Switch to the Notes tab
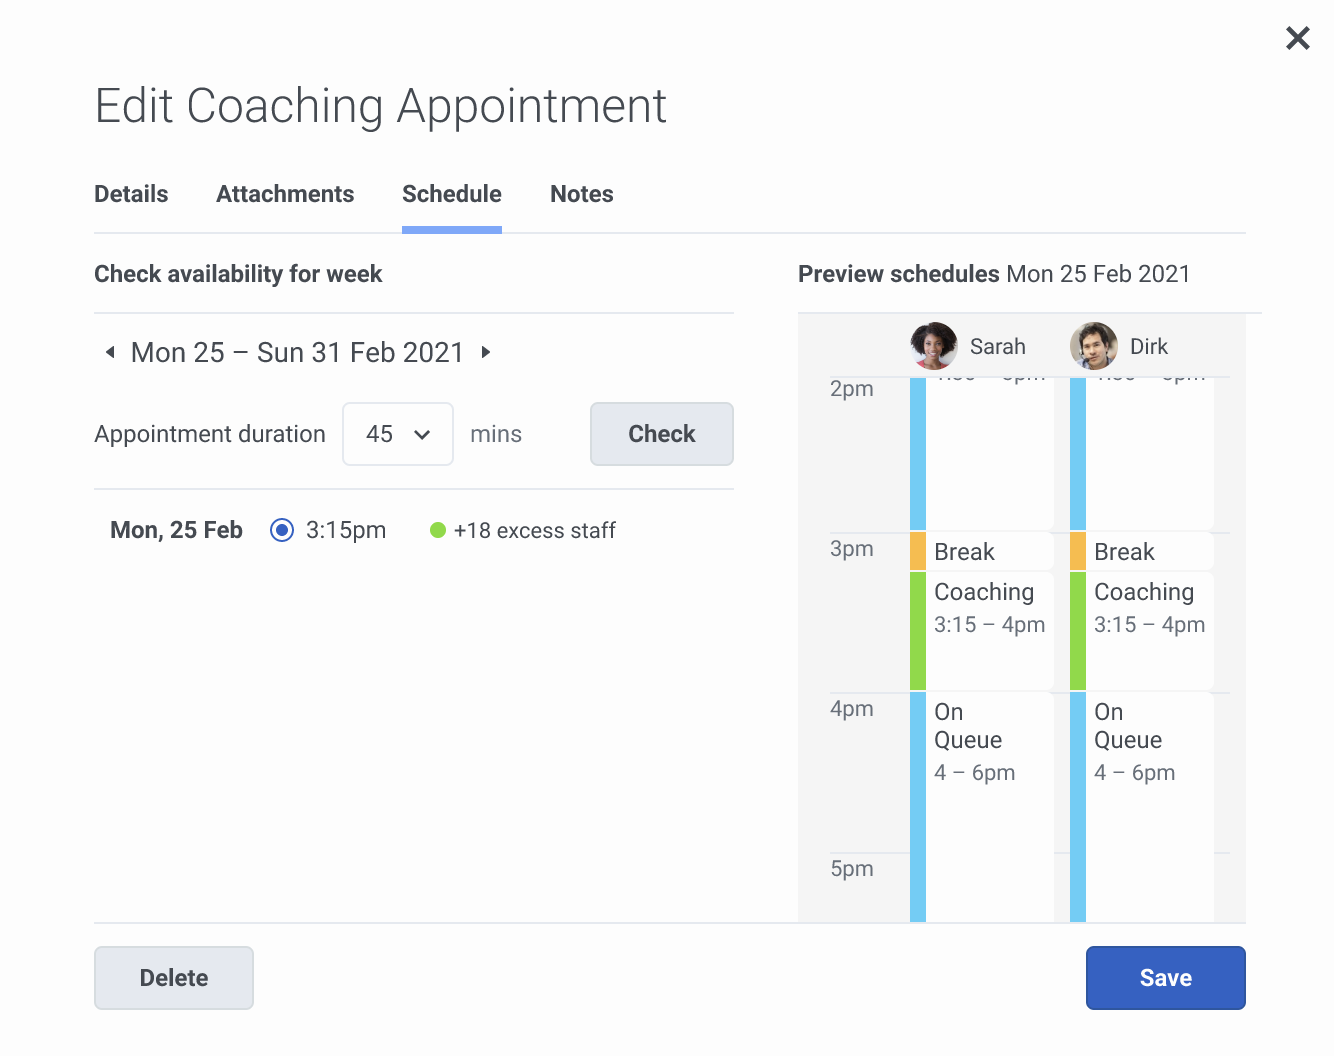Image resolution: width=1334 pixels, height=1056 pixels. point(581,194)
